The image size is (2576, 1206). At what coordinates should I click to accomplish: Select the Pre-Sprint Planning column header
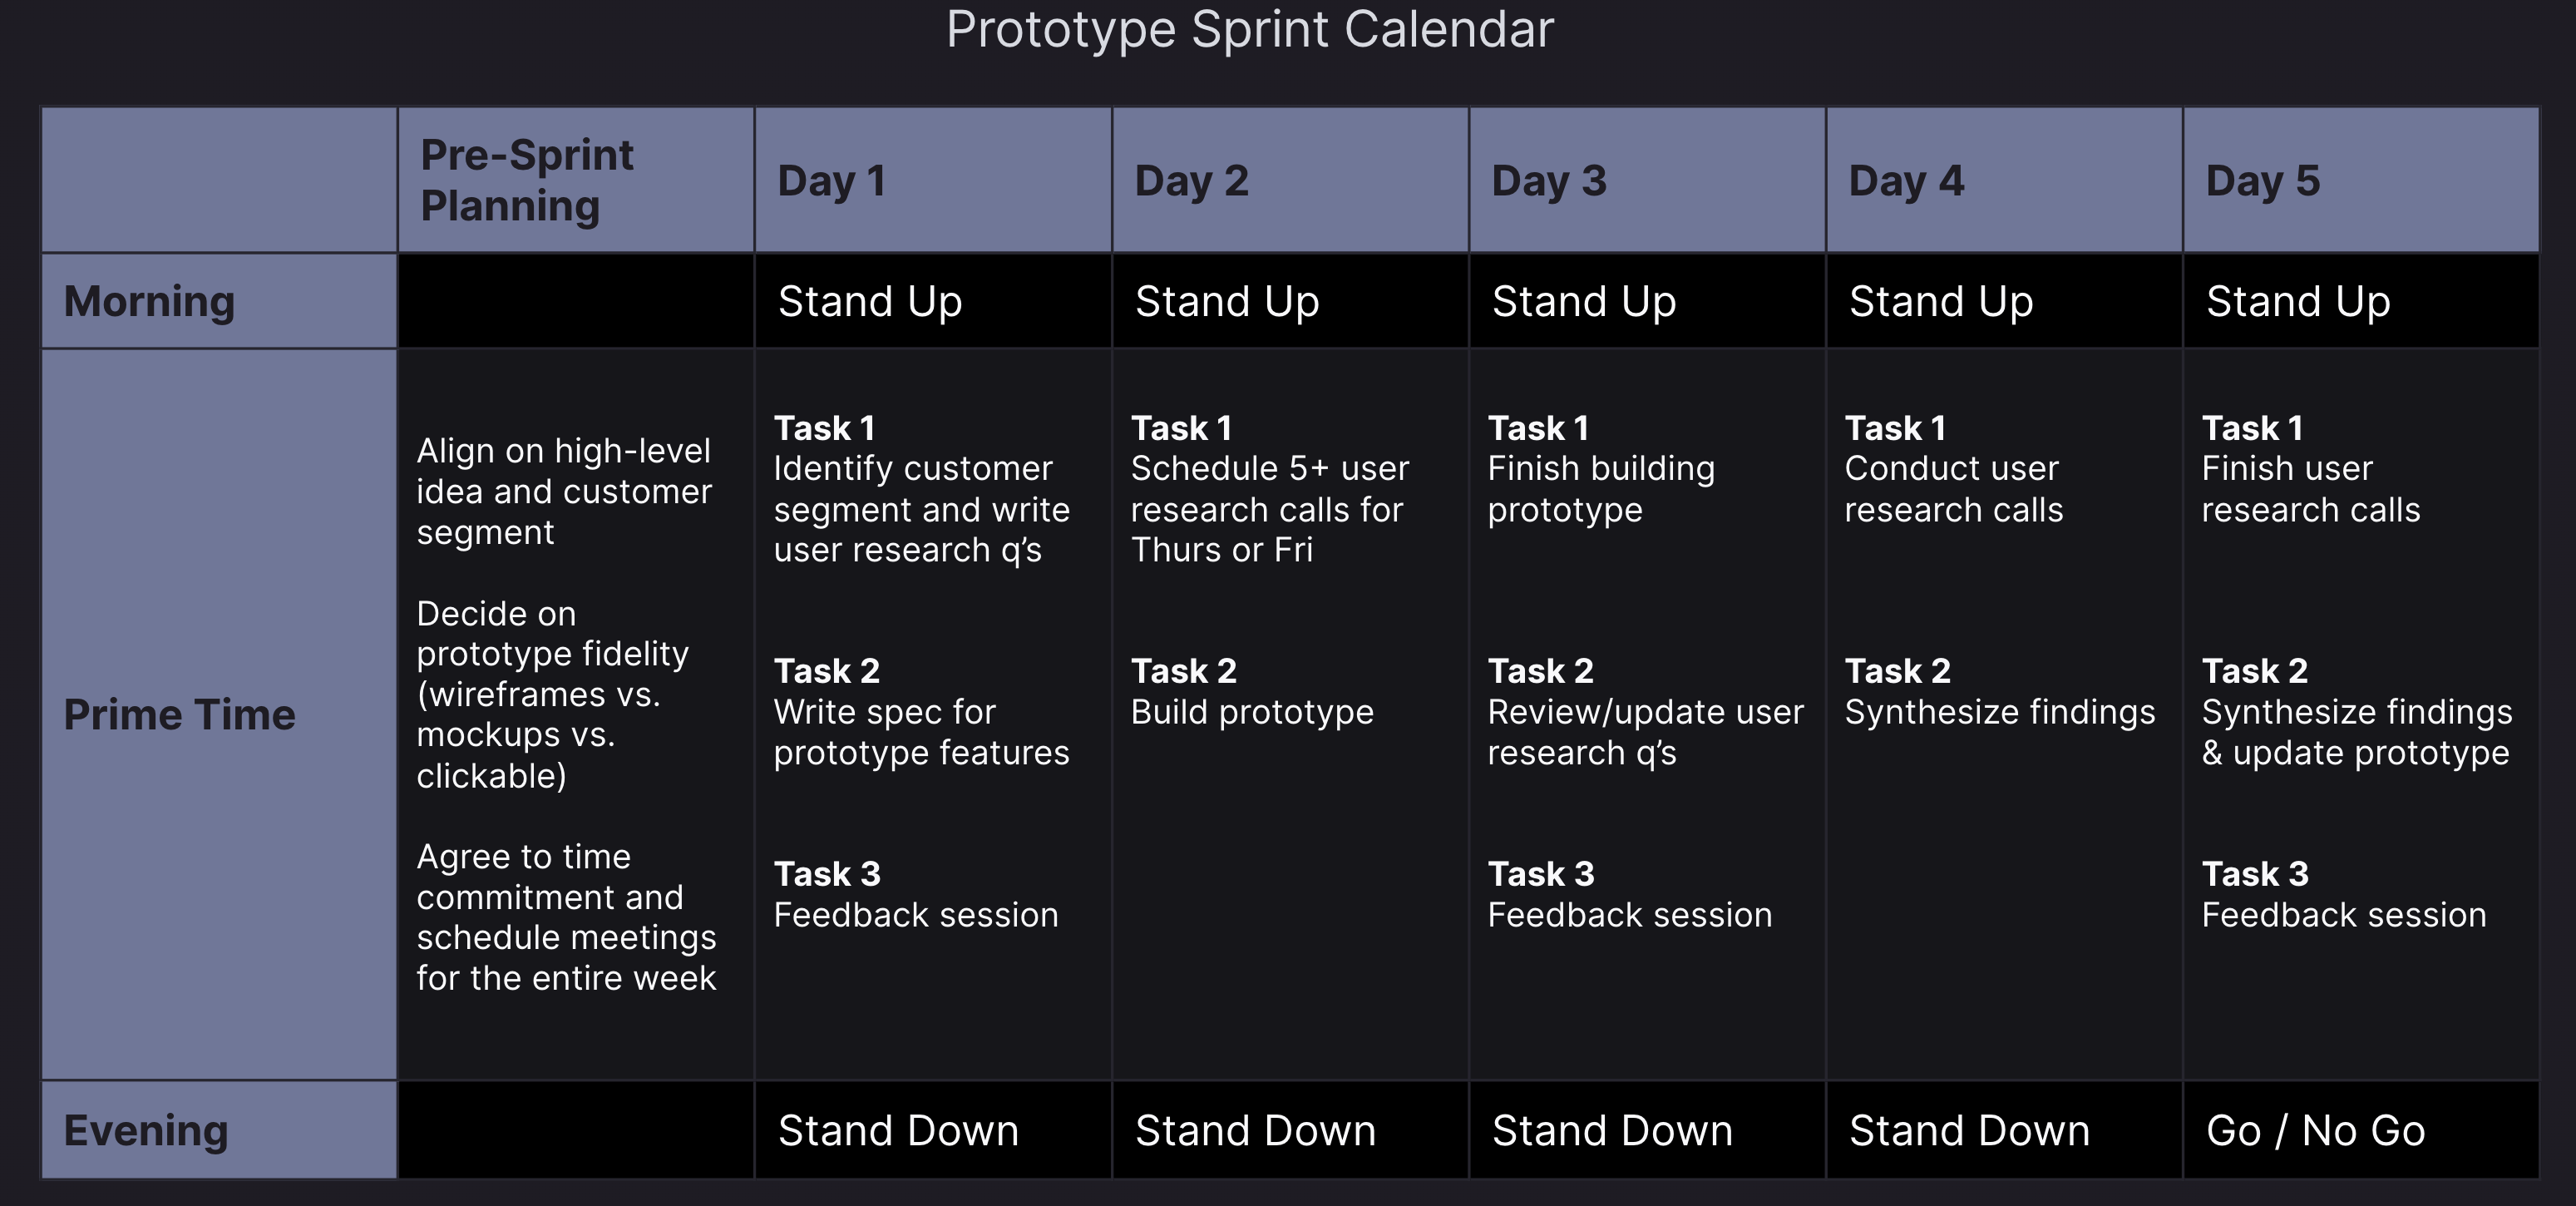pos(527,180)
